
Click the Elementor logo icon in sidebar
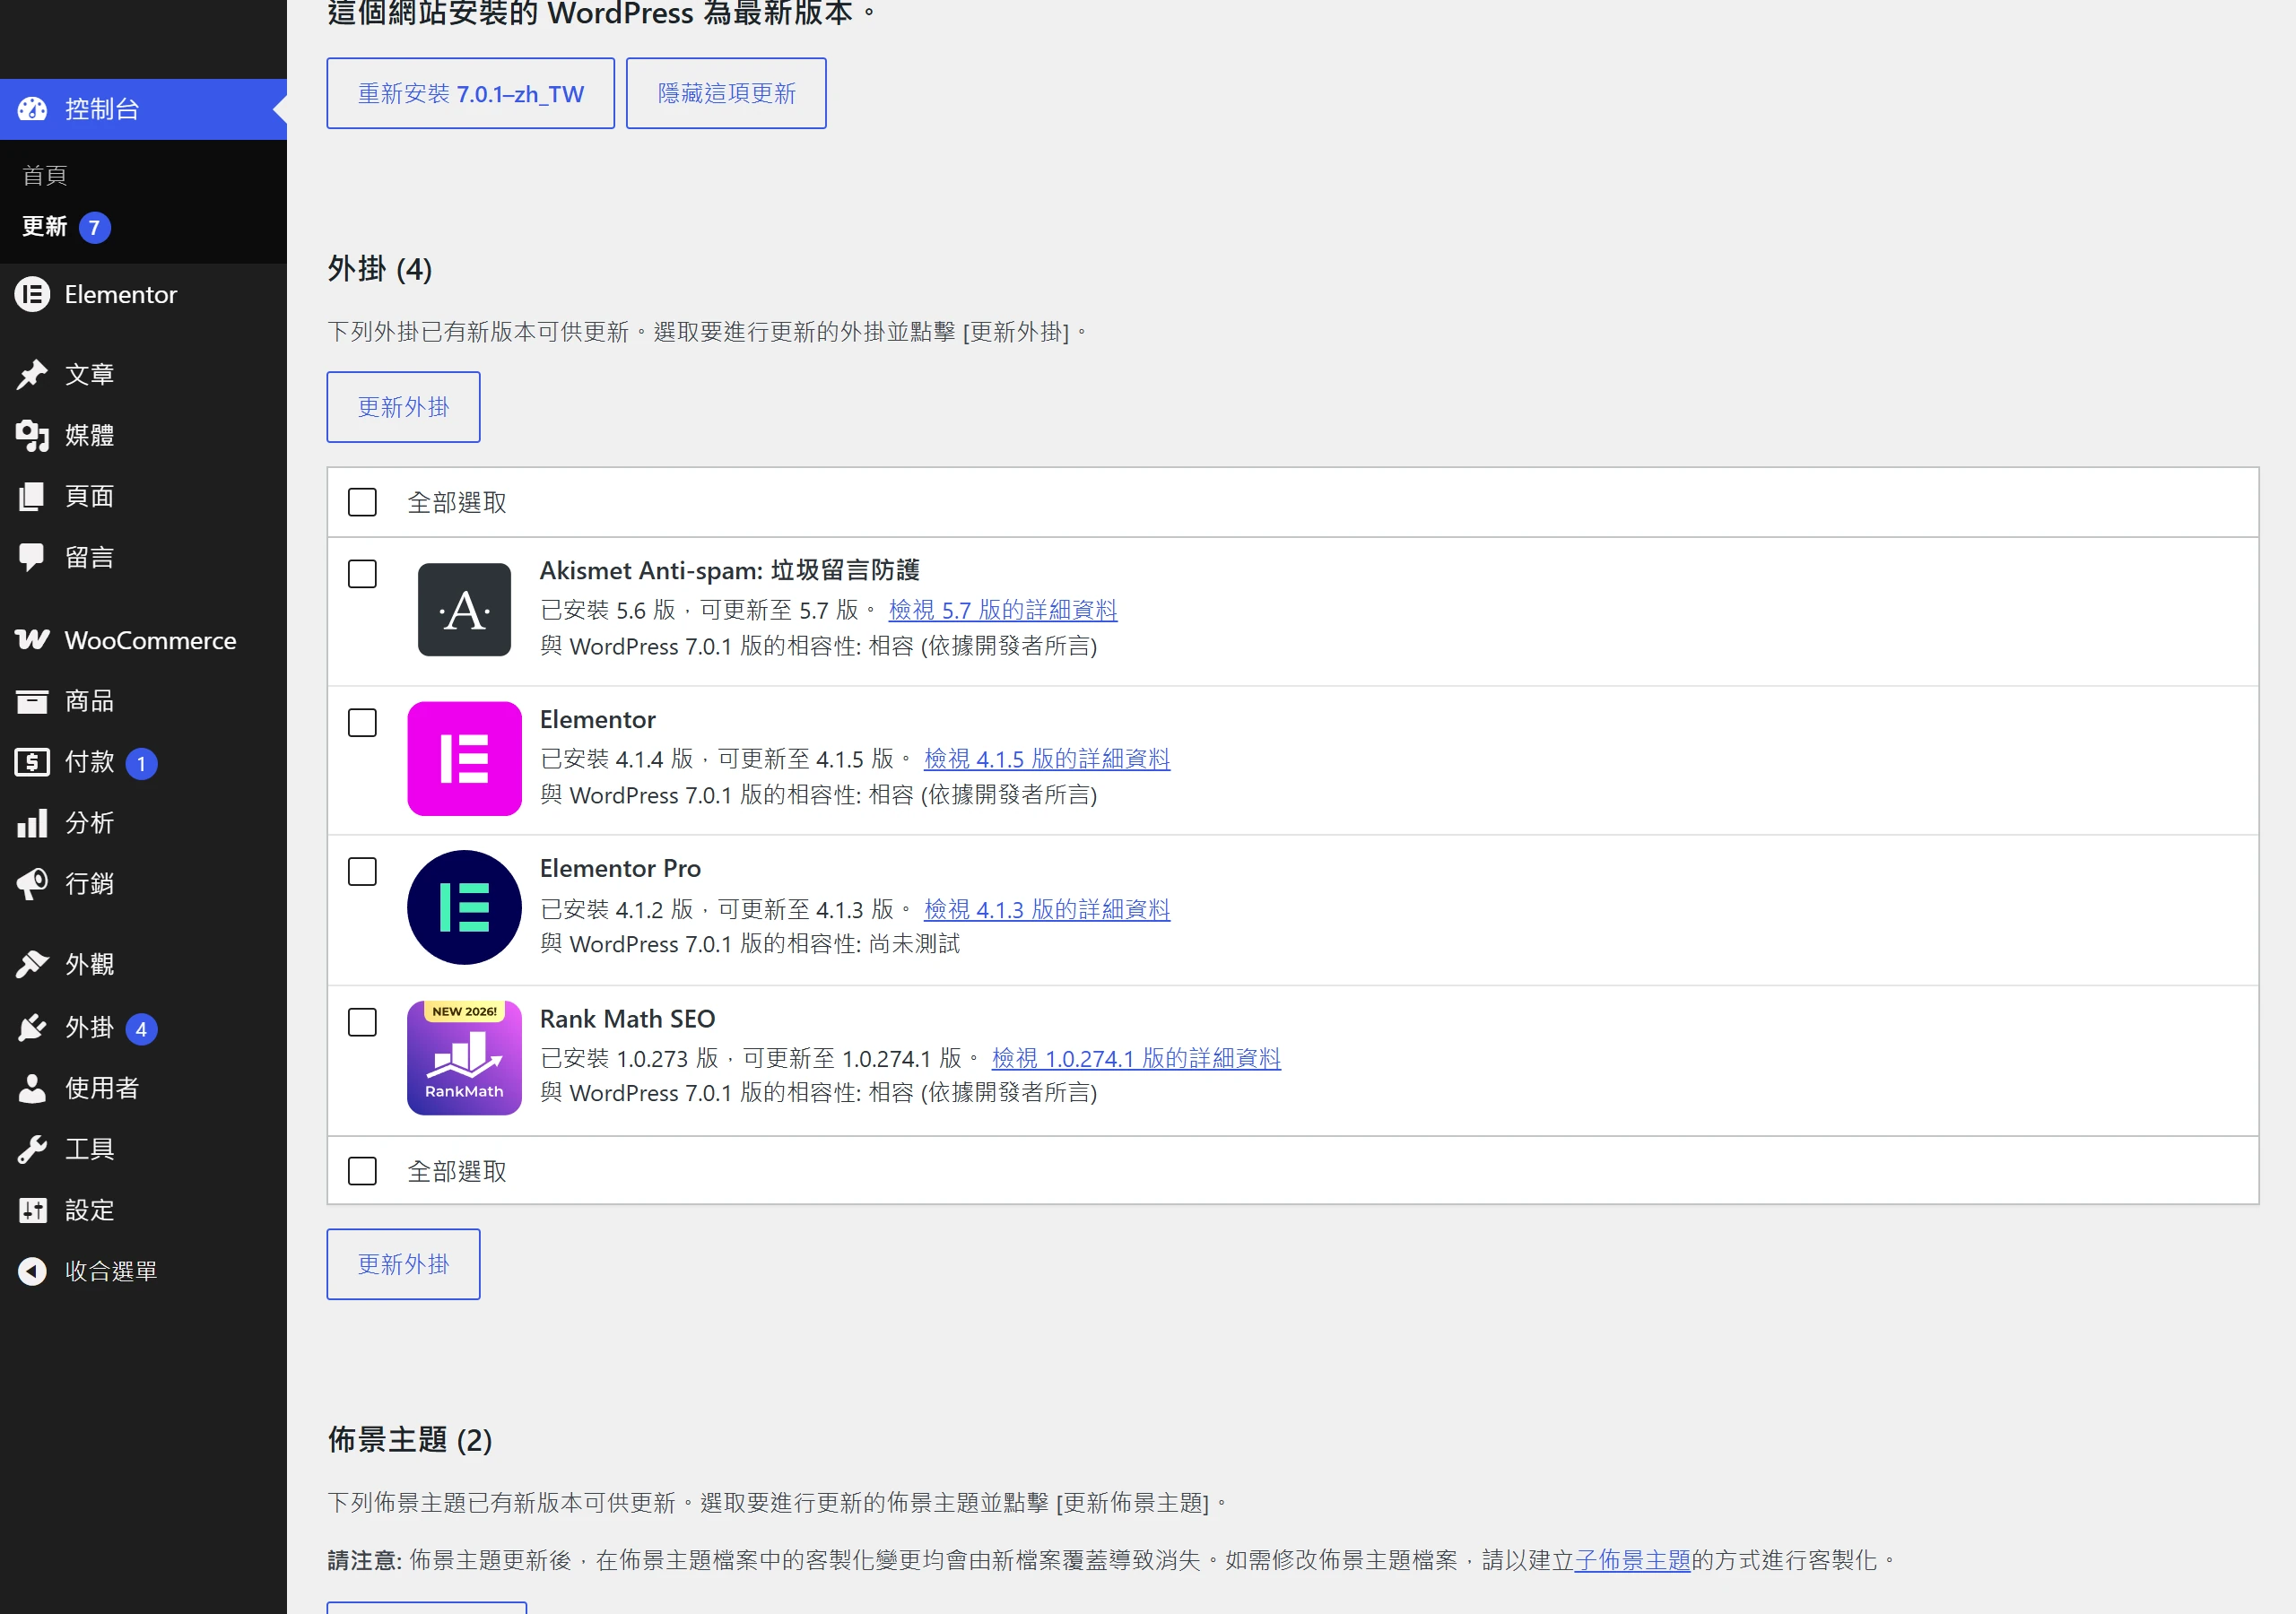click(x=32, y=294)
